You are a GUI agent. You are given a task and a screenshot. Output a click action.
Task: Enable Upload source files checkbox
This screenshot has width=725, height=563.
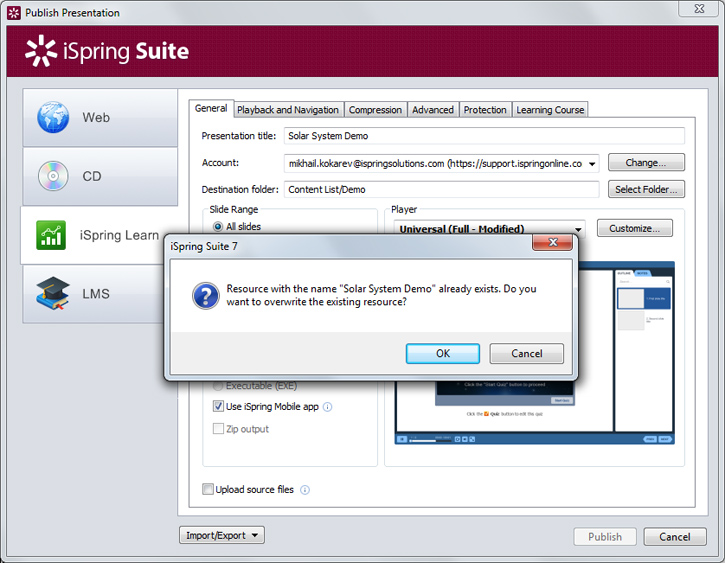(208, 489)
